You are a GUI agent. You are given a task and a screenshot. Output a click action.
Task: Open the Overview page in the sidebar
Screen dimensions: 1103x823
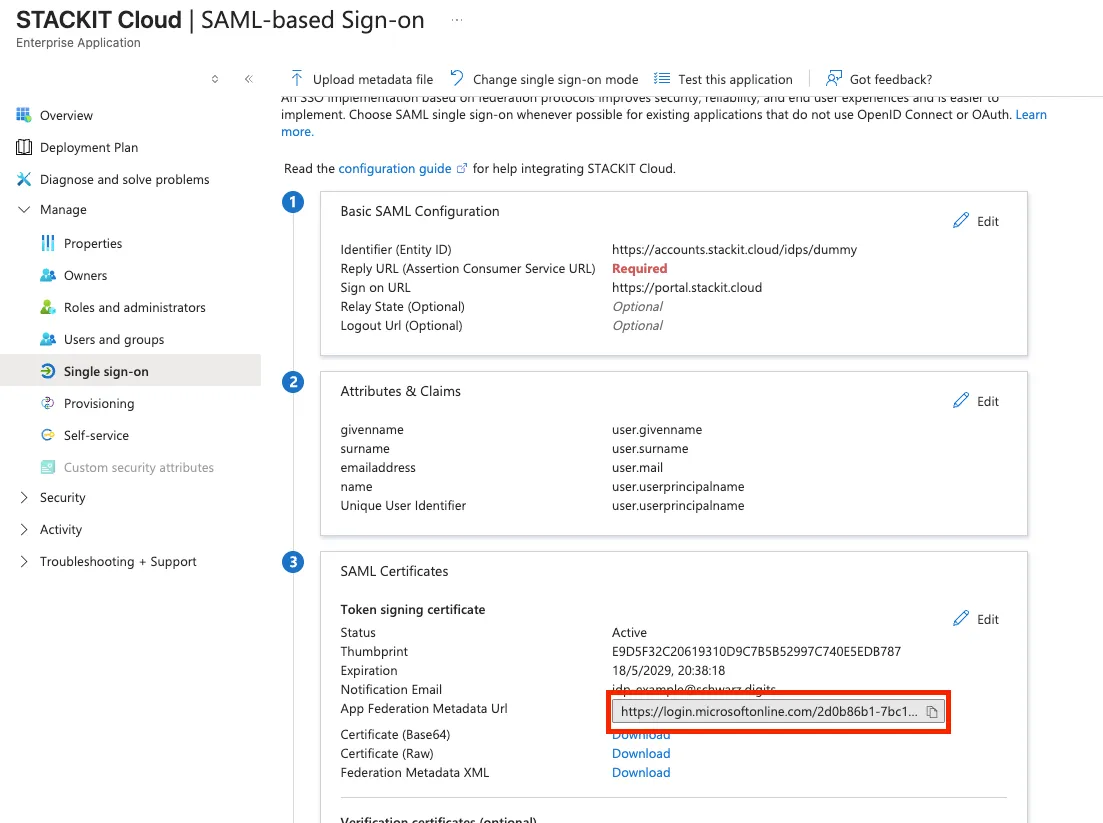pyautogui.click(x=66, y=115)
